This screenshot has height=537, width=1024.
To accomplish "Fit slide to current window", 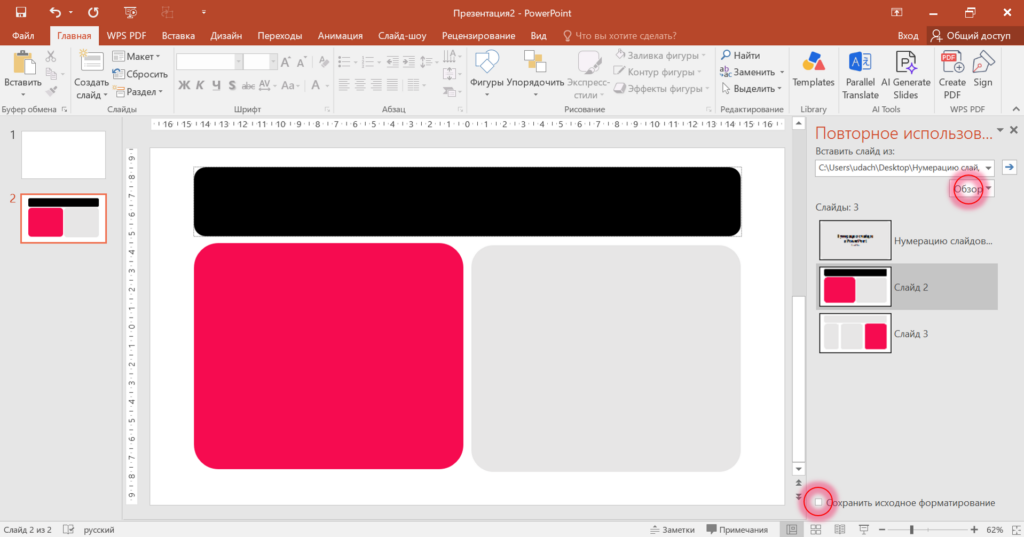I will 1014,530.
